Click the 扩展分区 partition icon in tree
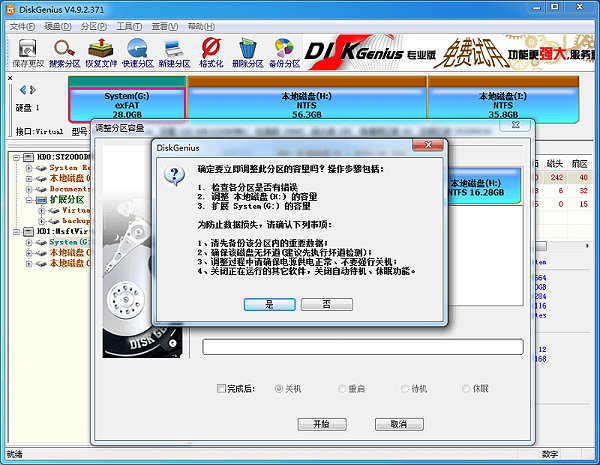This screenshot has width=600, height=465. coord(41,200)
